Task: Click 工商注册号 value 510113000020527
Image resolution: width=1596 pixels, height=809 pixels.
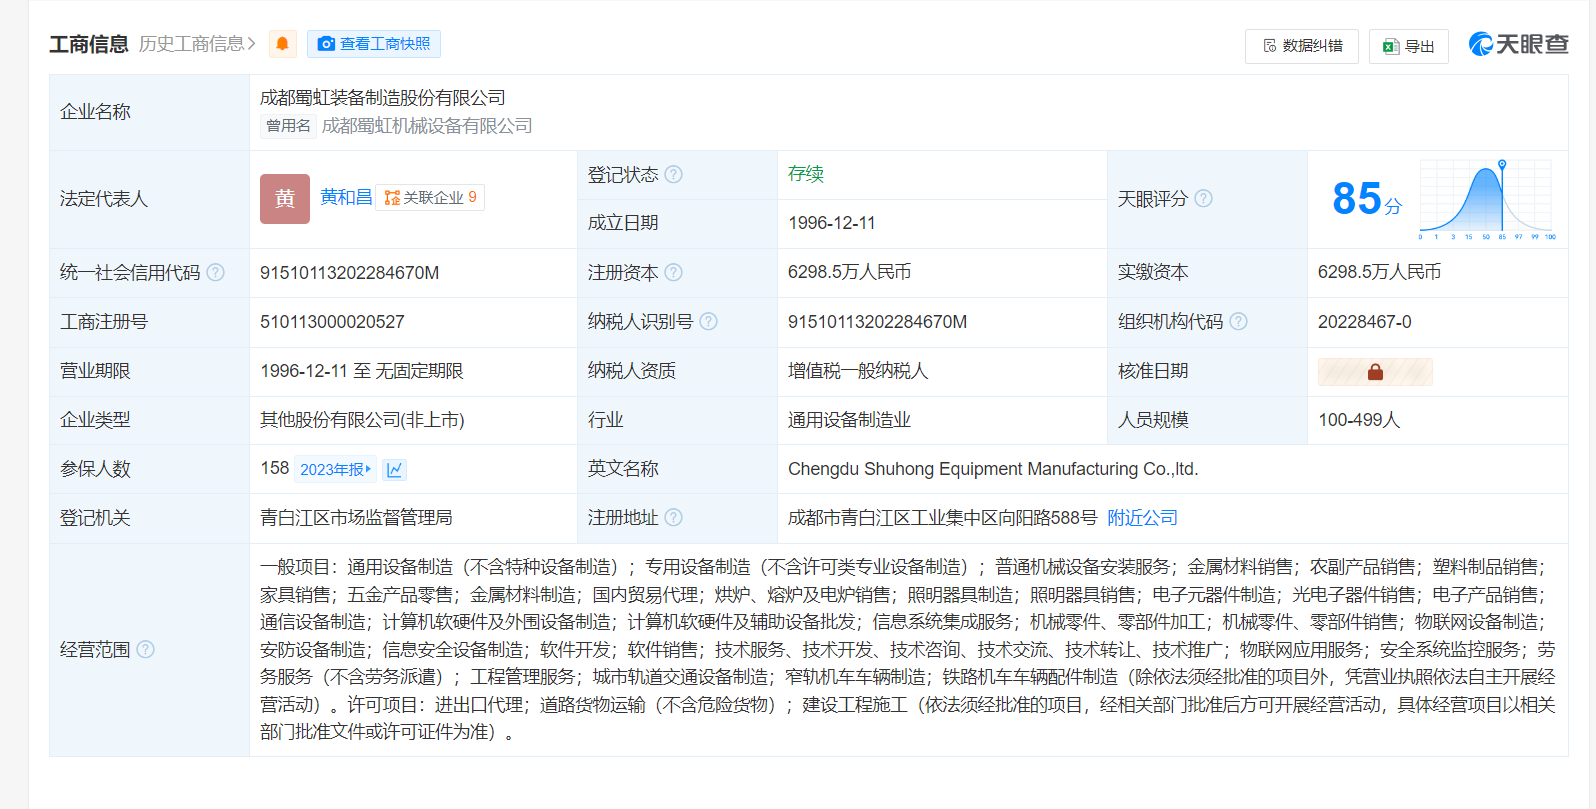Action: 332,322
